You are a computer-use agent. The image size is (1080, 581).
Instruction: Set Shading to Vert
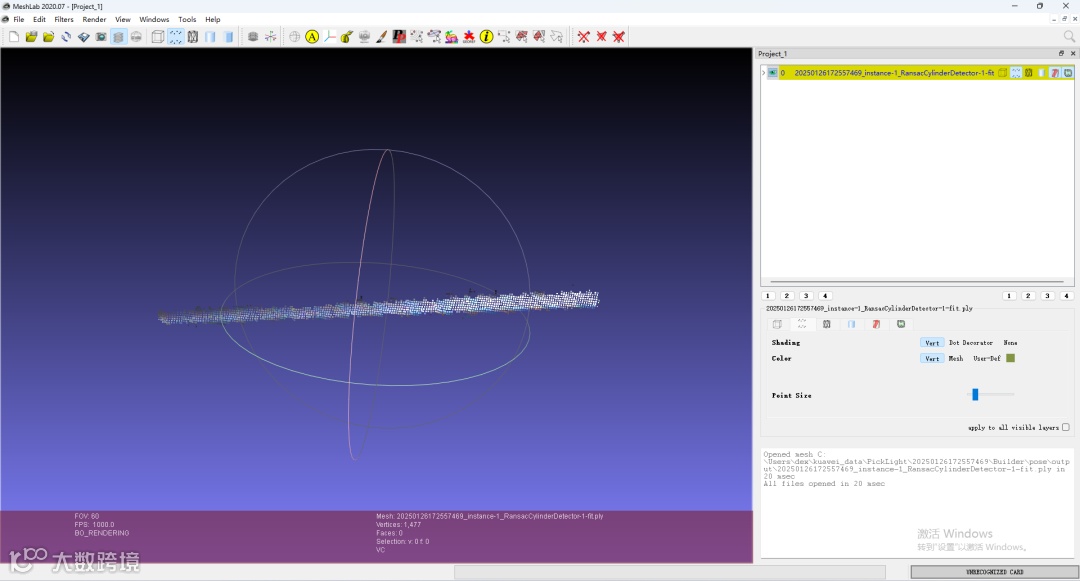point(932,343)
